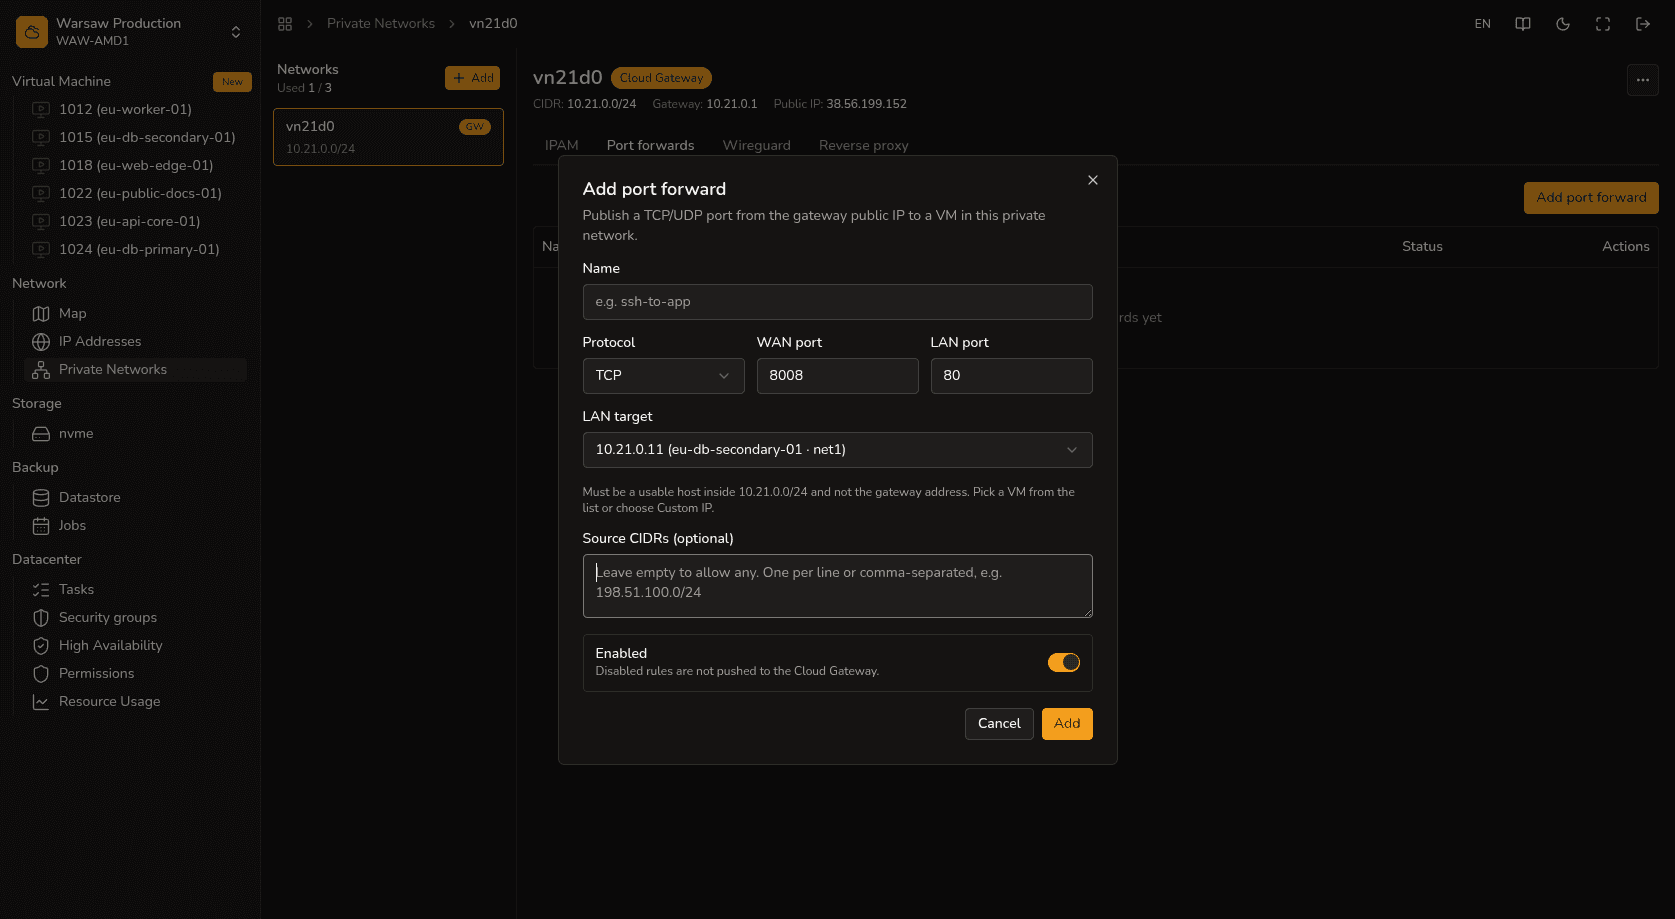
Task: Click the Tasks list icon
Action: (x=41, y=590)
